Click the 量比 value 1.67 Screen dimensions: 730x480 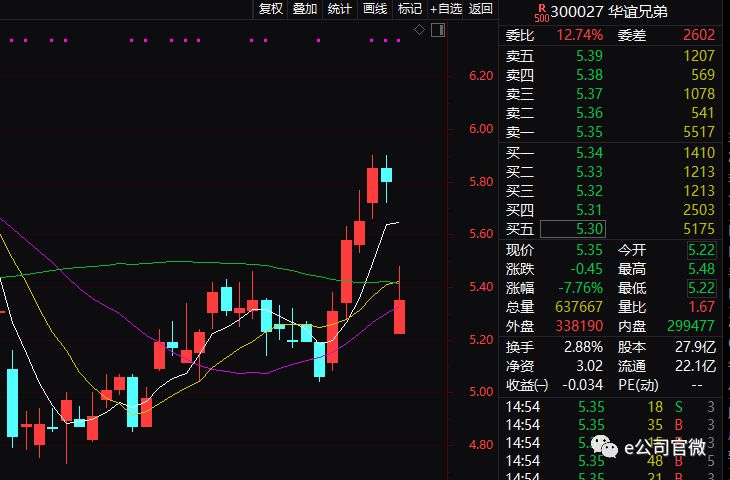702,307
